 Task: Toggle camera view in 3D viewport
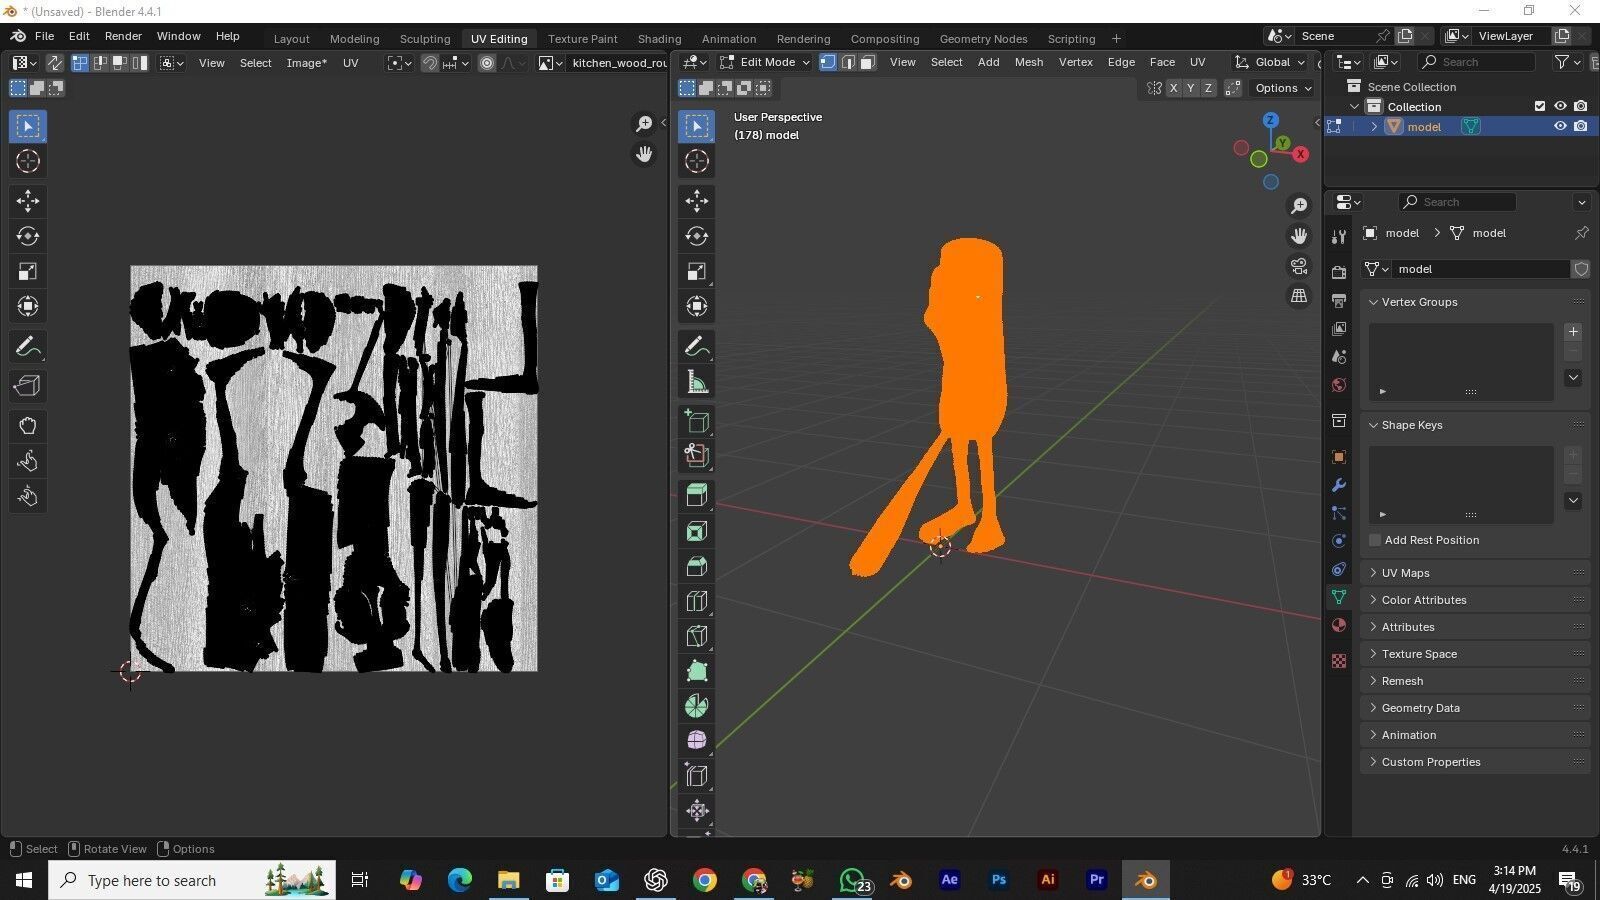pos(1299,267)
